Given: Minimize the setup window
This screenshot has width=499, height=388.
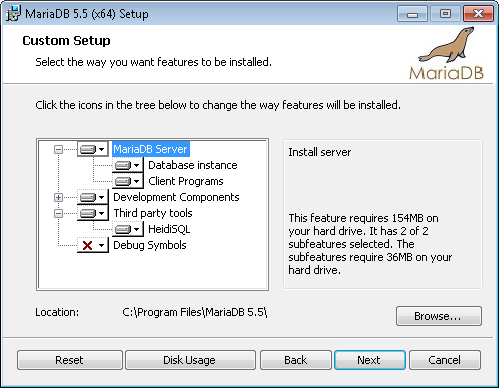Looking at the screenshot, I should click(x=412, y=14).
